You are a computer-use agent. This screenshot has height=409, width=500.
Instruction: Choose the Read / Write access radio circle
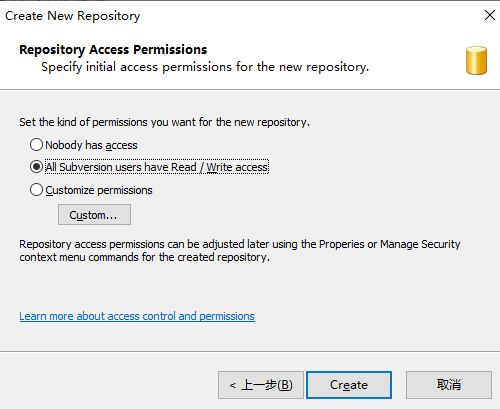point(36,167)
